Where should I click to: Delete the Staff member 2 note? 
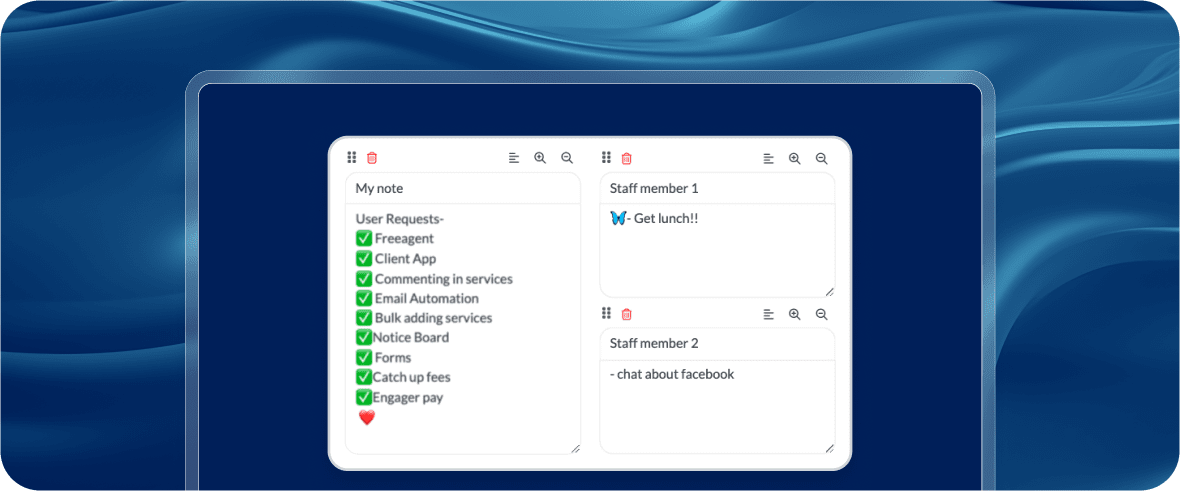click(x=627, y=314)
